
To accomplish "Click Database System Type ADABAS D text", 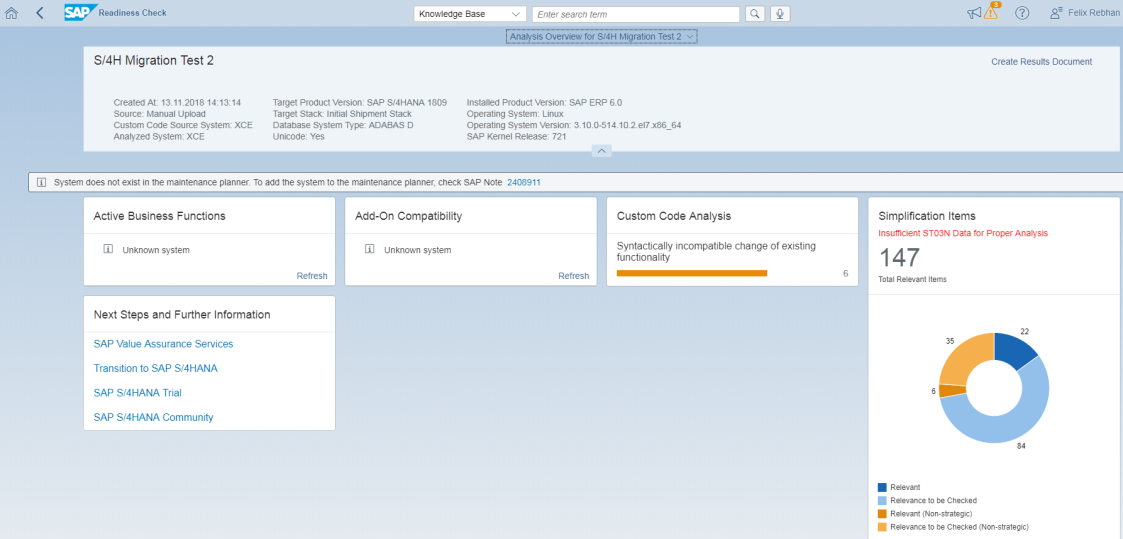I will point(344,125).
